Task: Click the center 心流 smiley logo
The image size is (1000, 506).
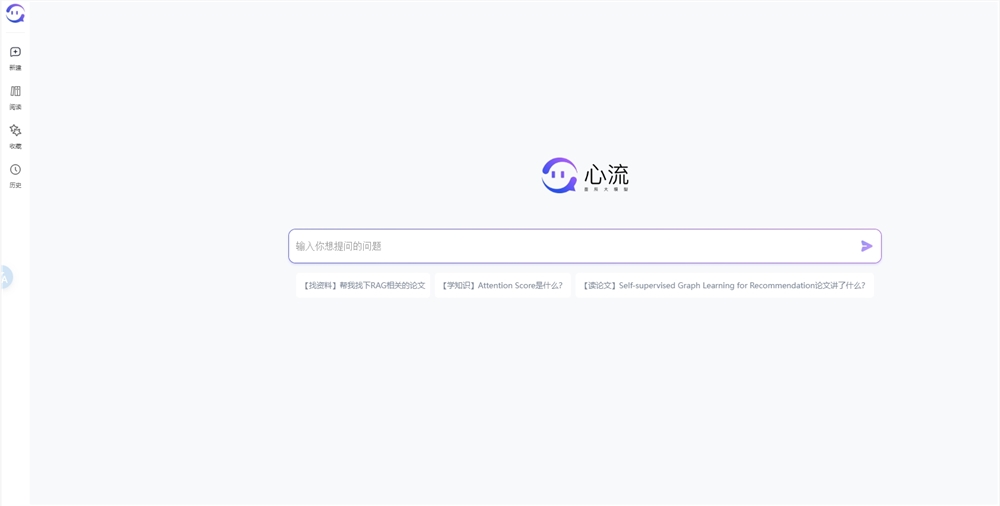Action: point(559,175)
